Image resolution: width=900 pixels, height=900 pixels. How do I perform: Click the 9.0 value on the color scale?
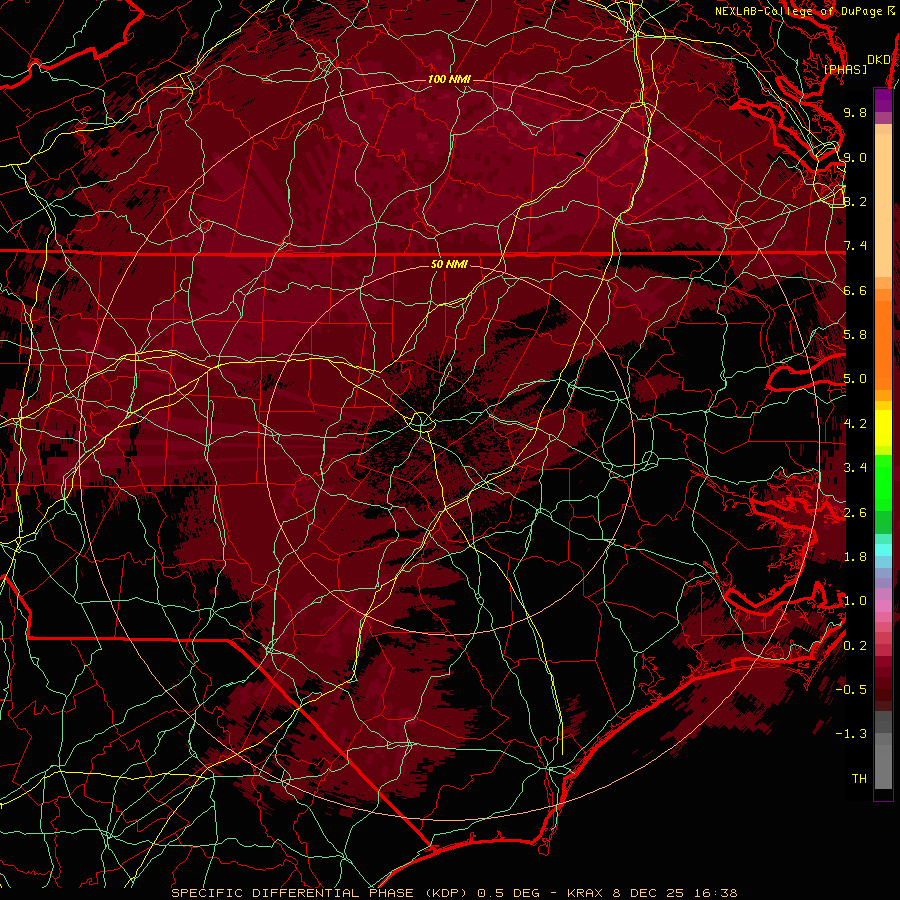click(x=855, y=157)
